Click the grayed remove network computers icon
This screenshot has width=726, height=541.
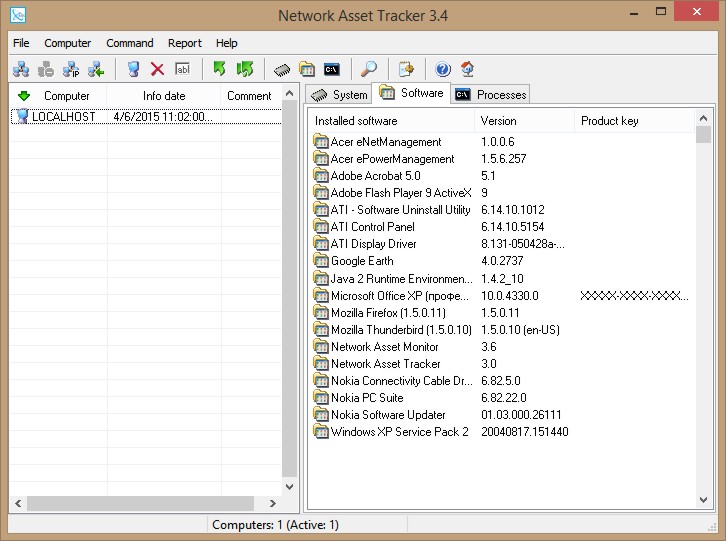[x=46, y=69]
